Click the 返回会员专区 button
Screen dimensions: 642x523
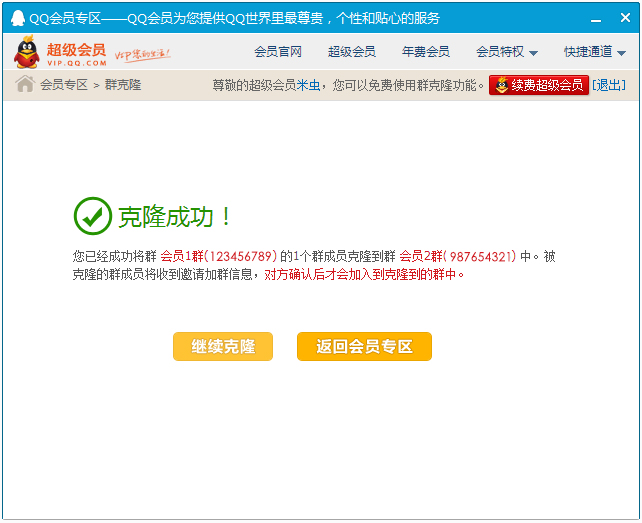tap(364, 346)
